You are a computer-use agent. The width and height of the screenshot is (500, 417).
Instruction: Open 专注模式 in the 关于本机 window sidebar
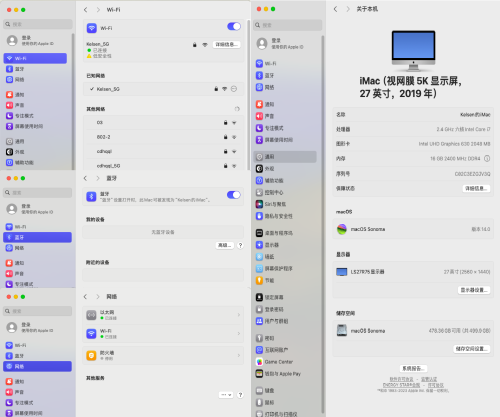[x=270, y=128]
